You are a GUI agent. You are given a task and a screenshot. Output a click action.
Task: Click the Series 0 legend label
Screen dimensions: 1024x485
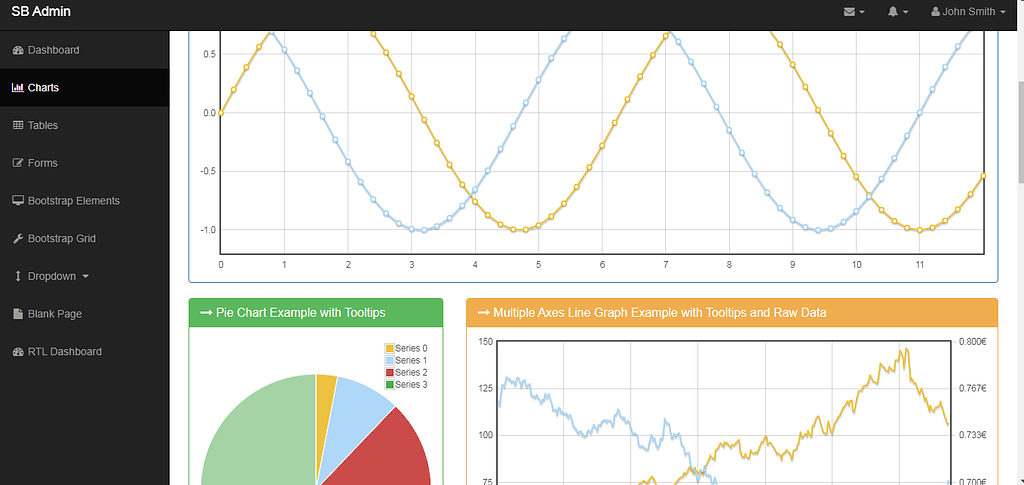pyautogui.click(x=411, y=349)
